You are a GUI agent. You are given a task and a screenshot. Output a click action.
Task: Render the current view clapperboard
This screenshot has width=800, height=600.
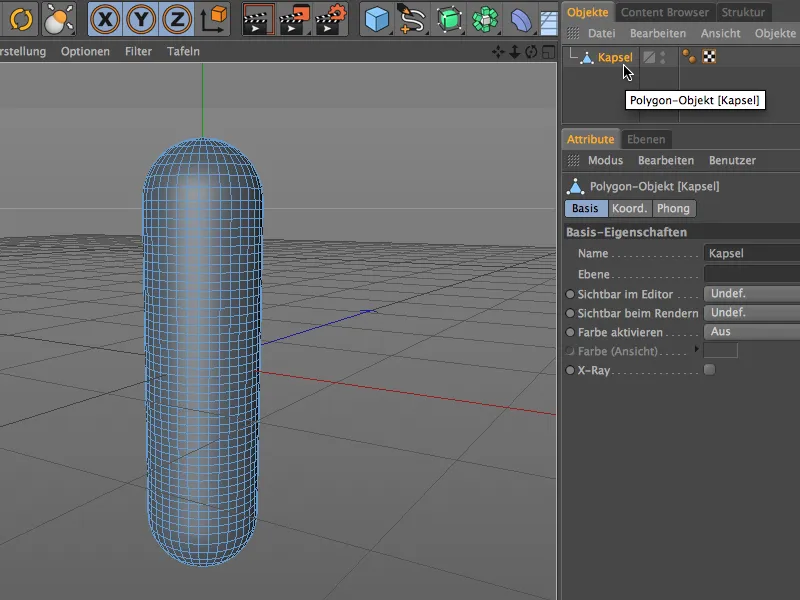[x=258, y=19]
